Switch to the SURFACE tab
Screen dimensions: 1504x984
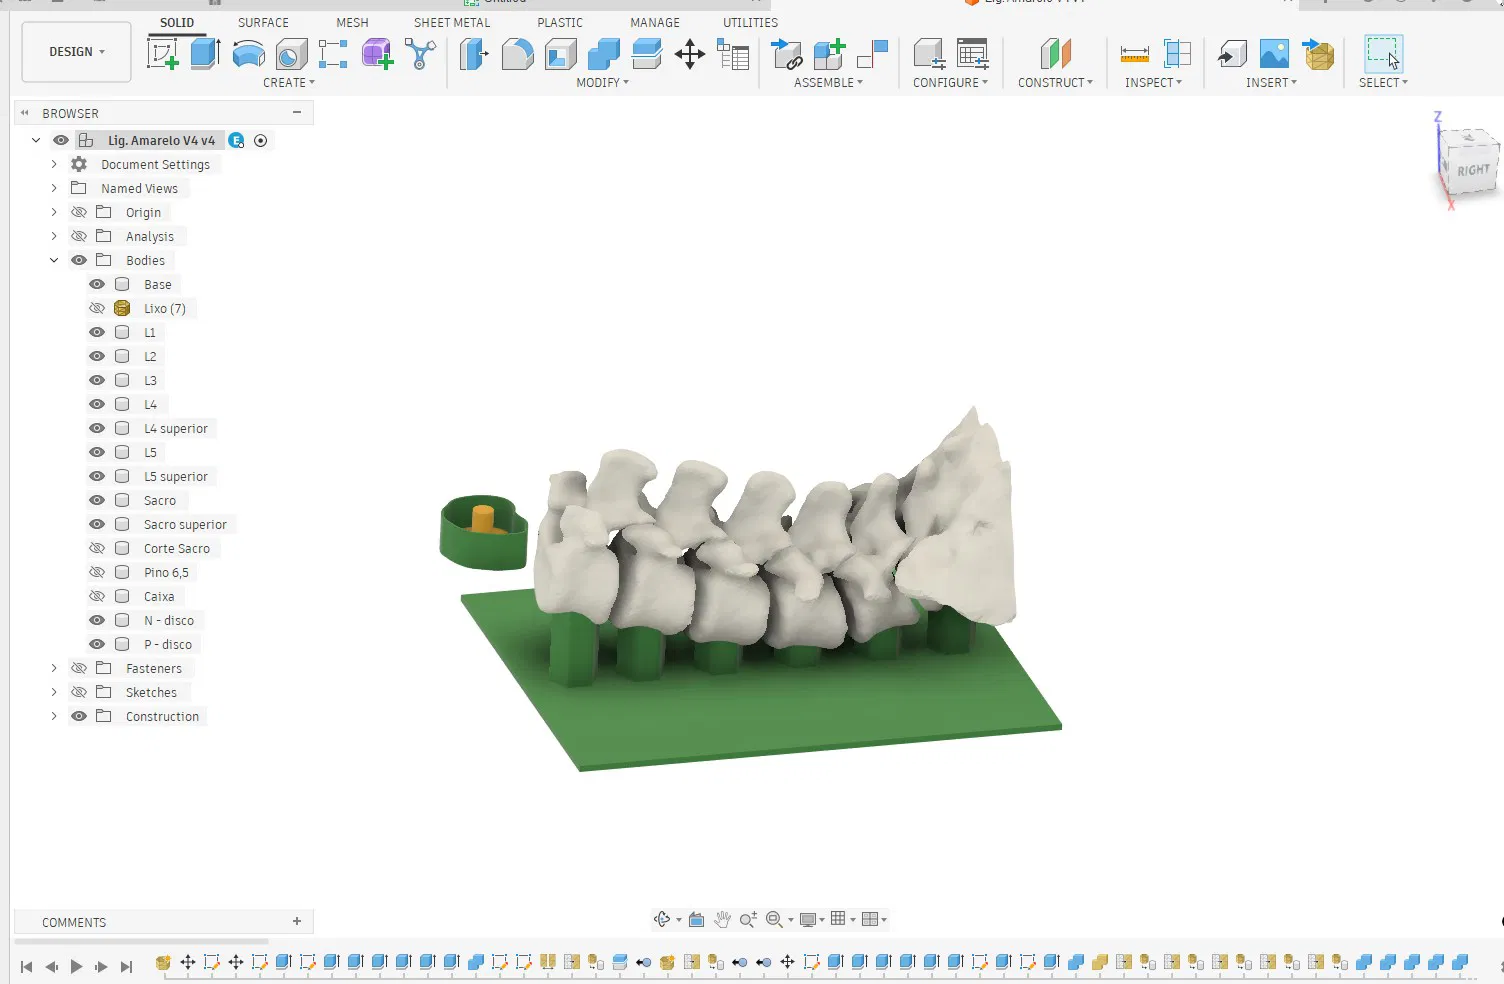[263, 22]
